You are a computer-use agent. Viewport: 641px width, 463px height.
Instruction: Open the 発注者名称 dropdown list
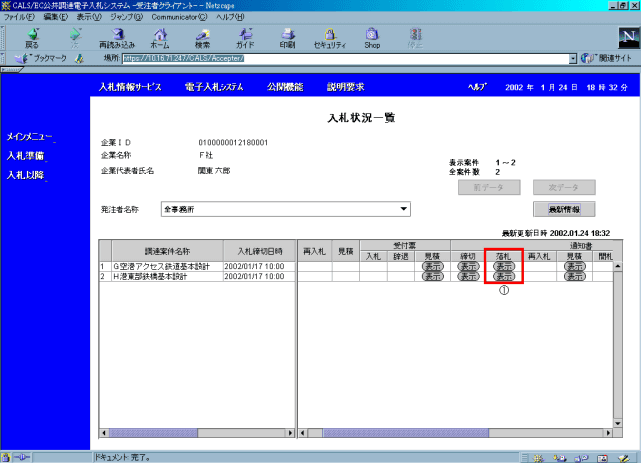coord(285,209)
